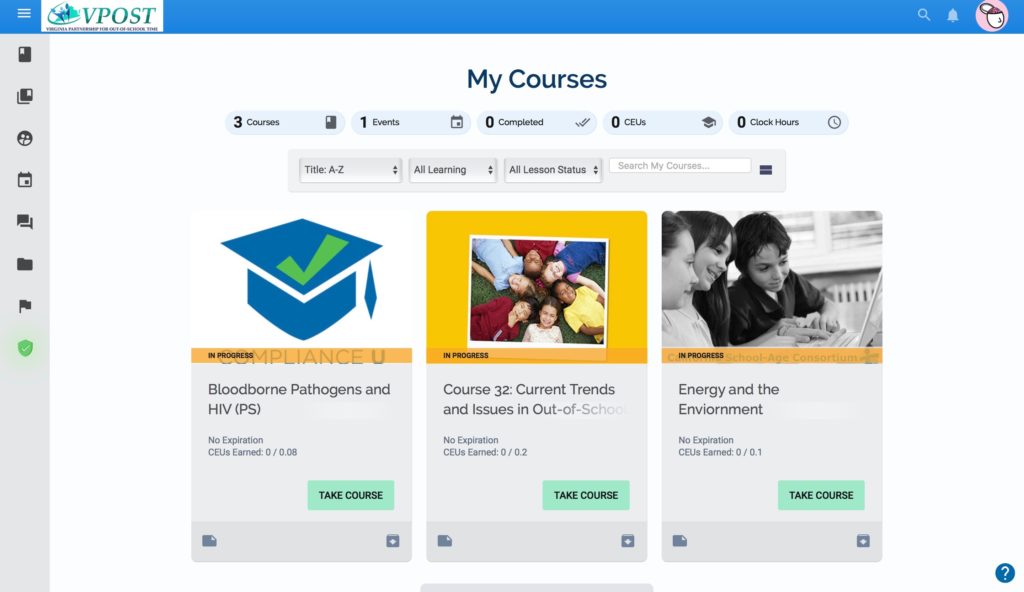Open the single book sidebar icon
Viewport: 1024px width, 592px height.
25,54
